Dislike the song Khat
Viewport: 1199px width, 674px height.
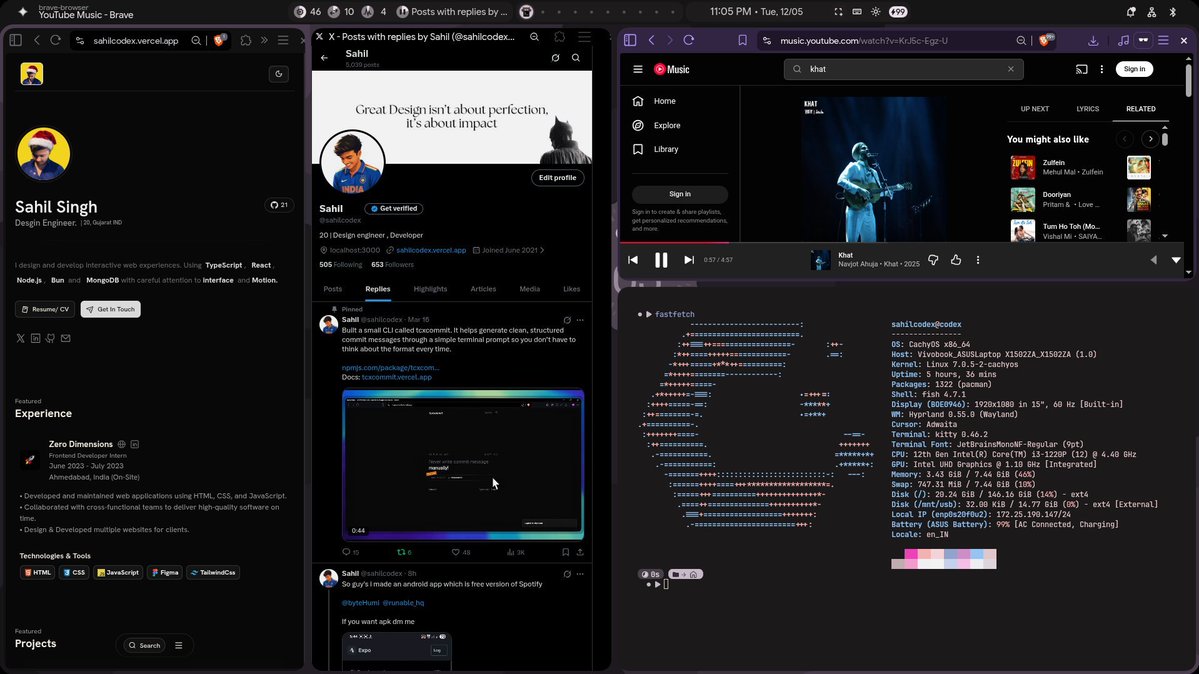(933, 260)
